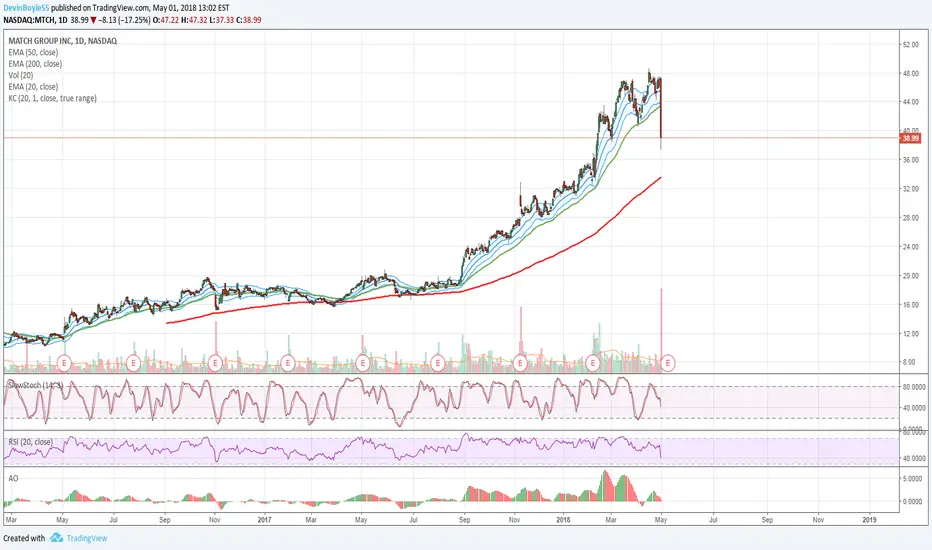
Task: Click the earnings E marker near Jul 2016
Action: pos(133,362)
